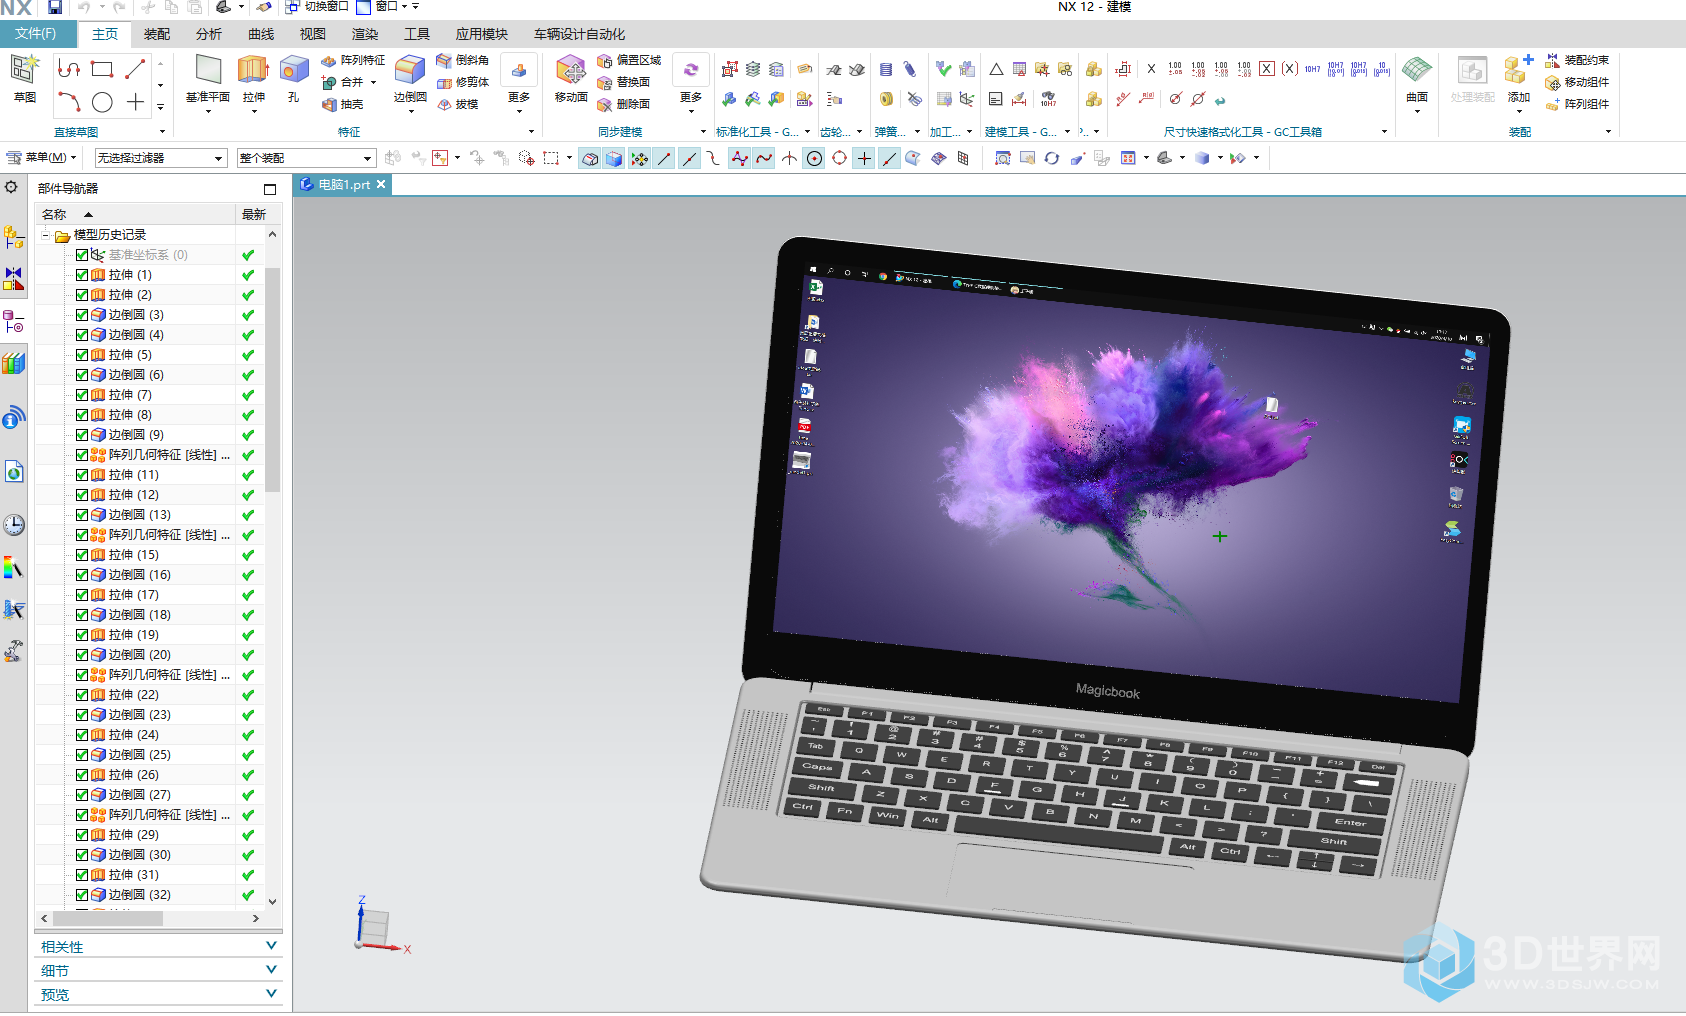Open the settings gear in resource bar

pyautogui.click(x=11, y=187)
